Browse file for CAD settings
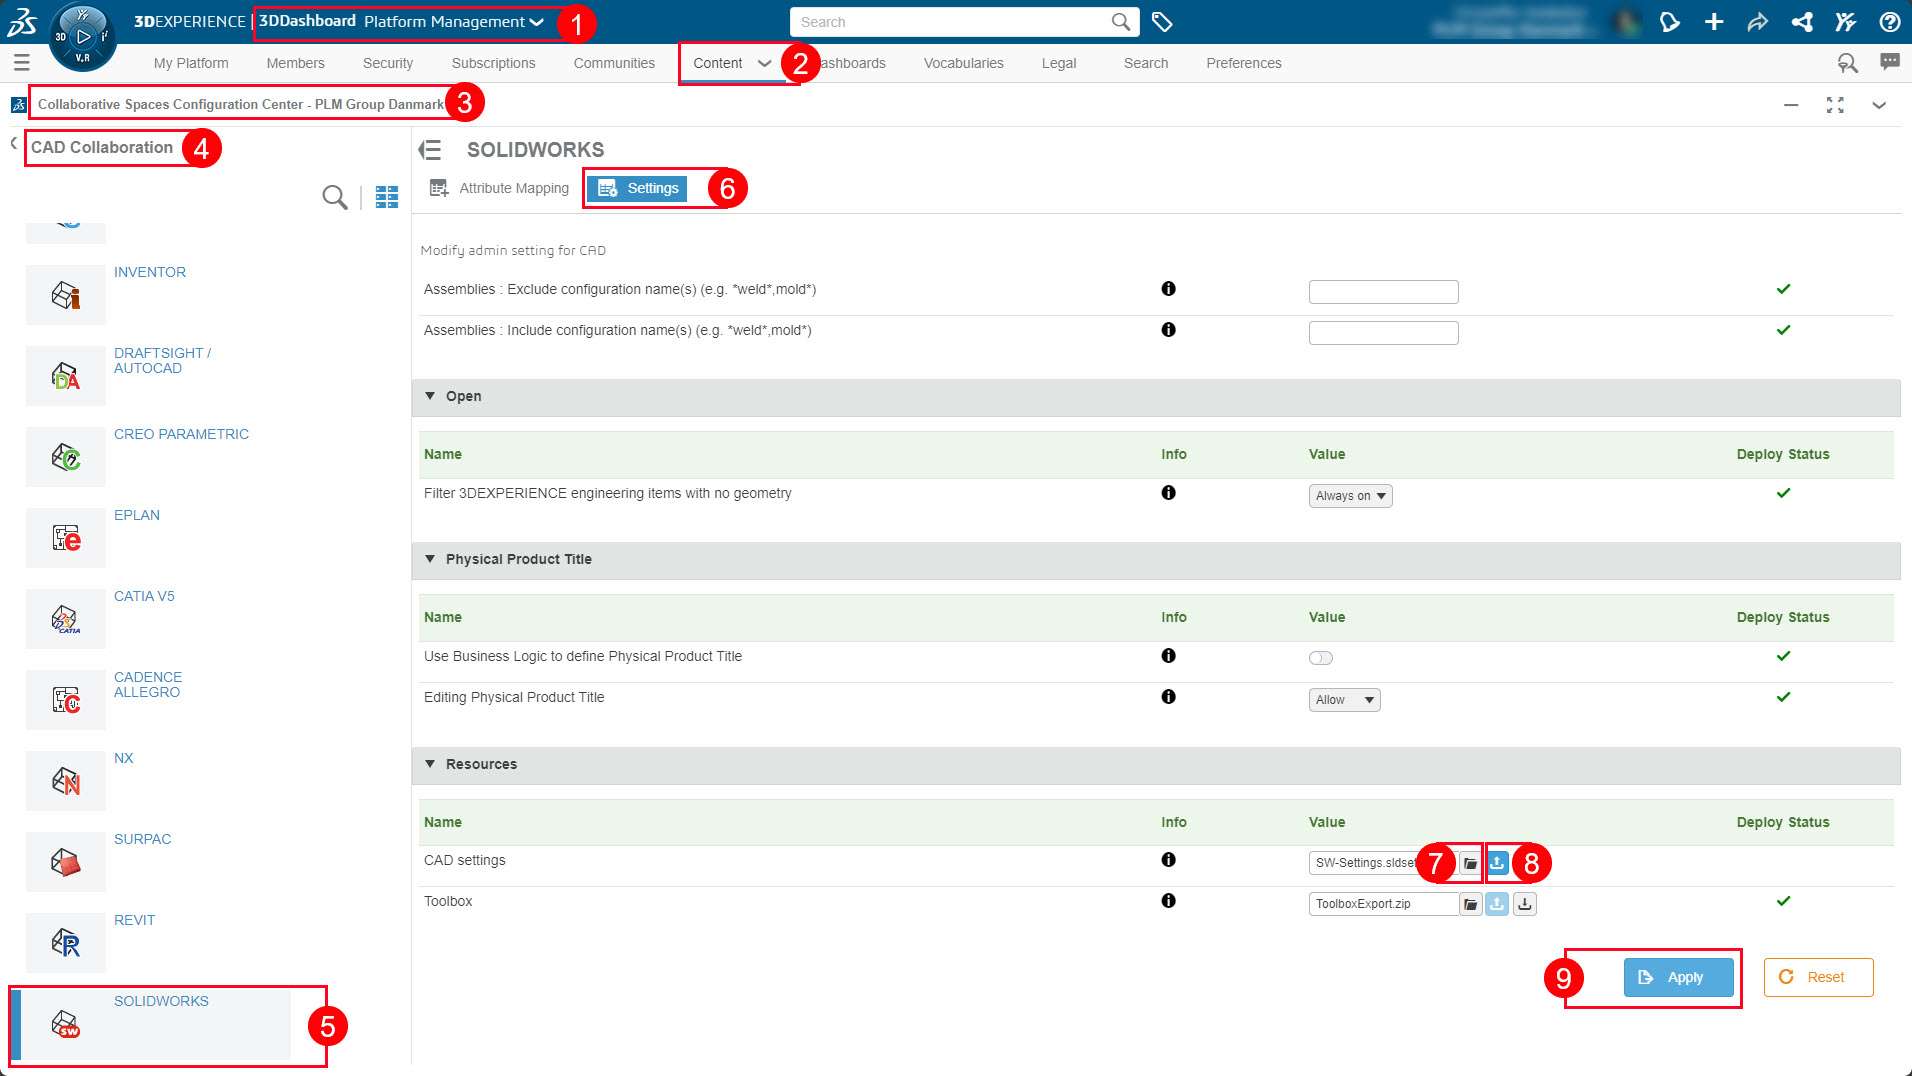This screenshot has height=1076, width=1912. 1470,863
